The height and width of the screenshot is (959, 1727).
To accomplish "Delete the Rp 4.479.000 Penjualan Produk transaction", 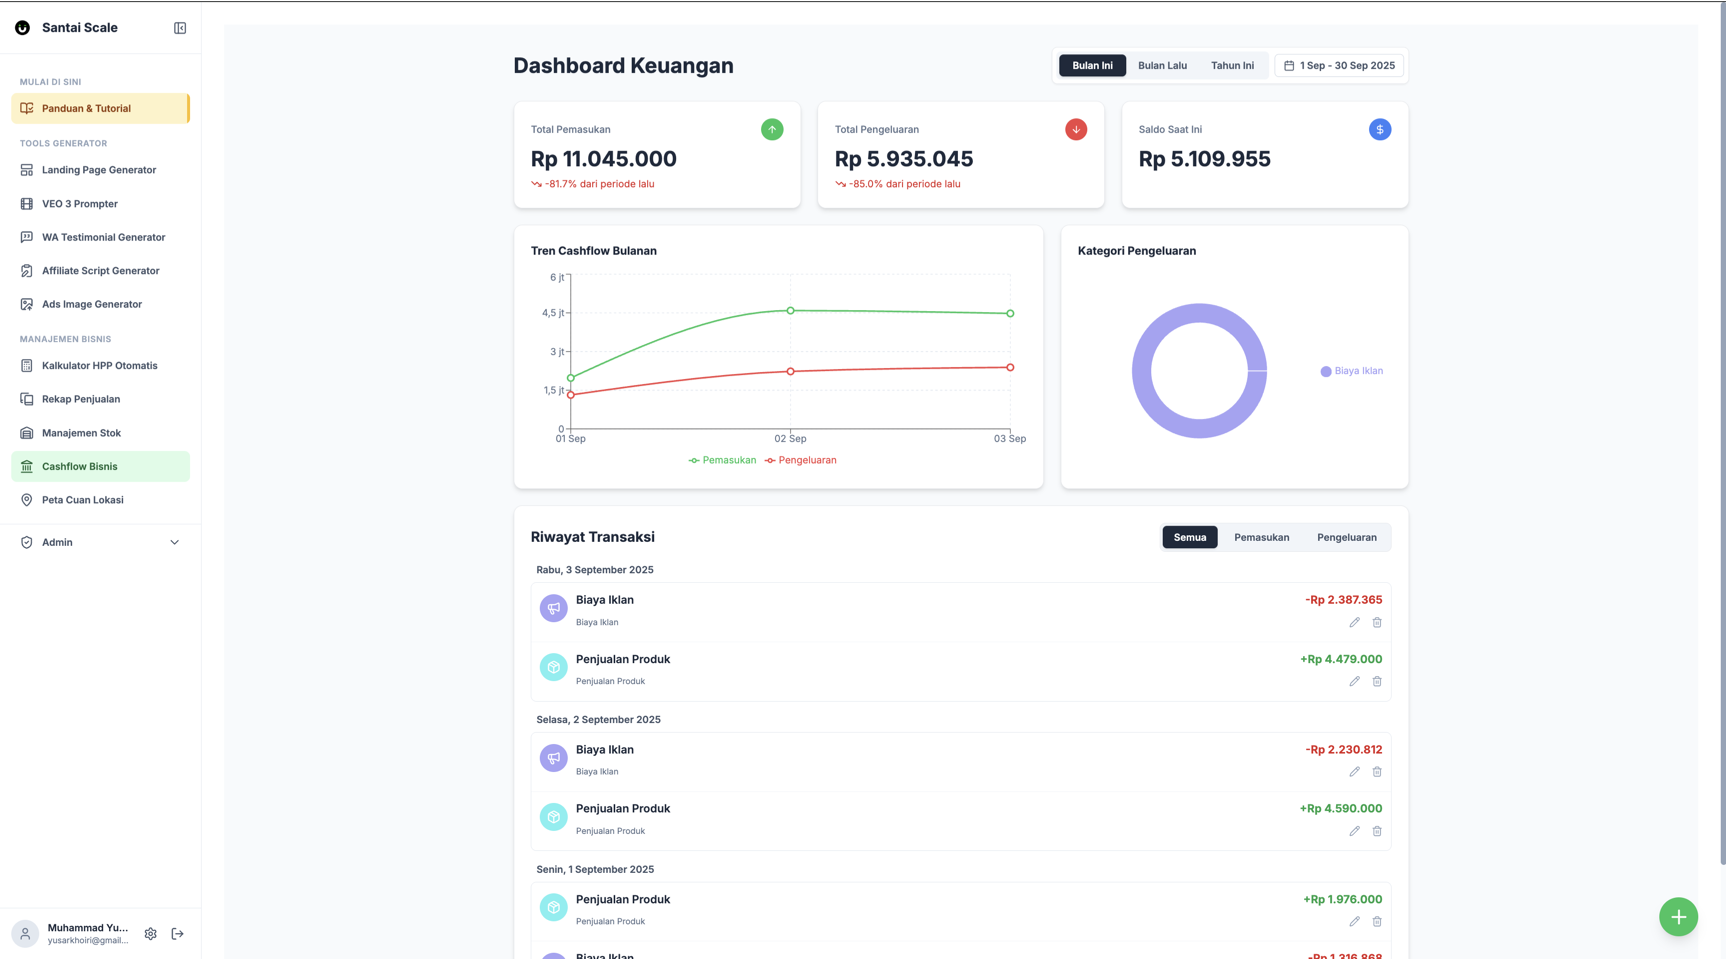I will click(x=1377, y=682).
